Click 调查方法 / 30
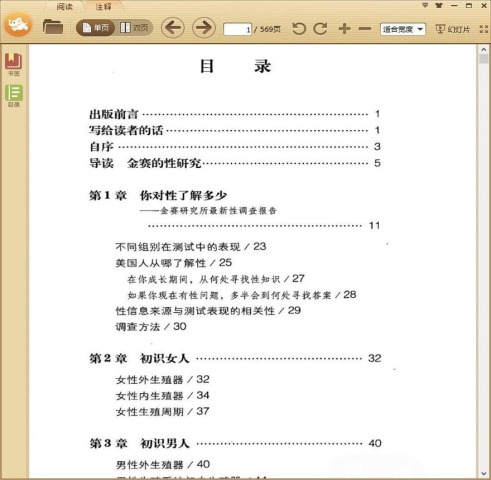Screen dimensions: 491x480 tap(151, 327)
